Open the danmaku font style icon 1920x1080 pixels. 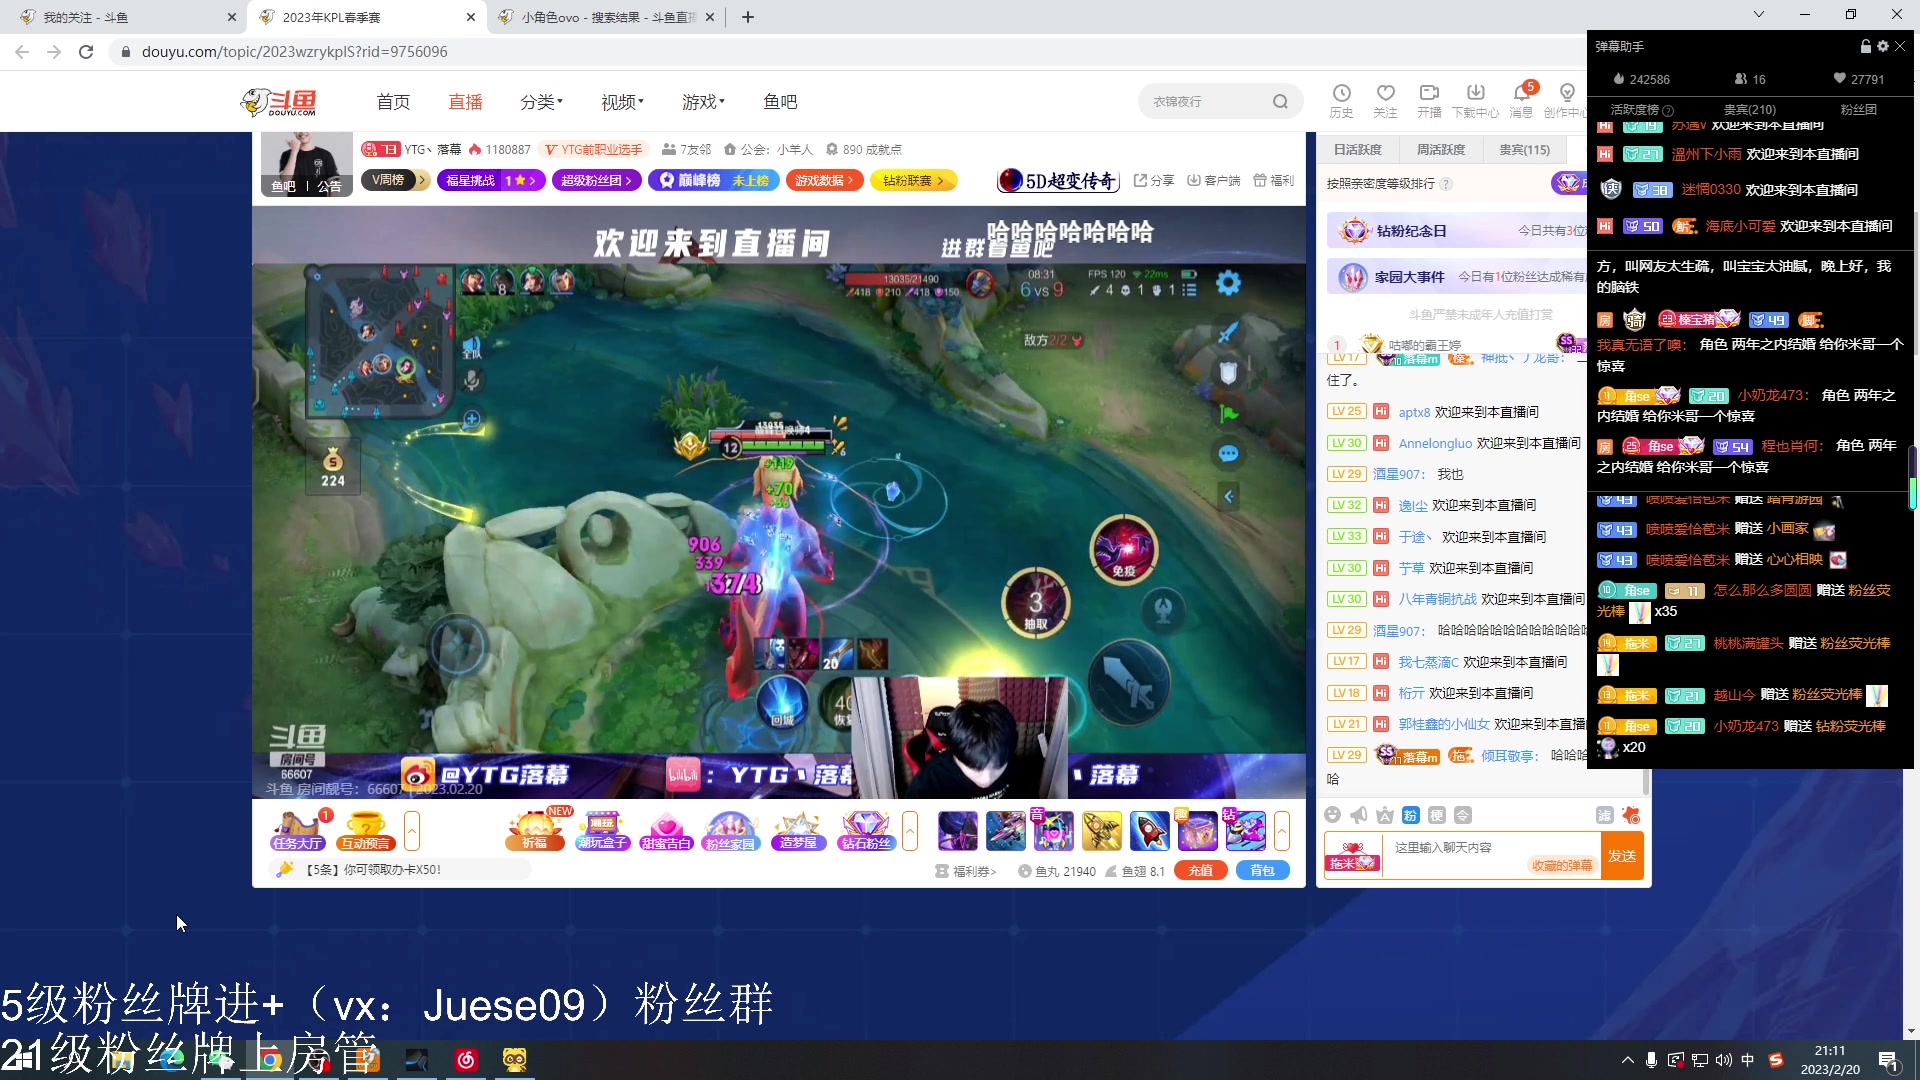point(1385,815)
